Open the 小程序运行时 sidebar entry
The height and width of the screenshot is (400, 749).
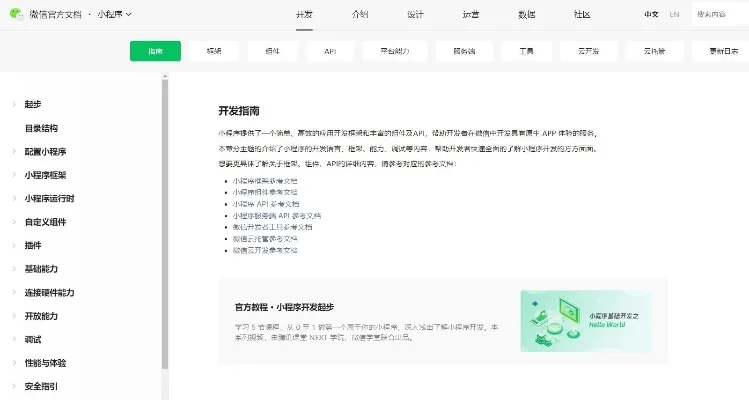(x=50, y=198)
